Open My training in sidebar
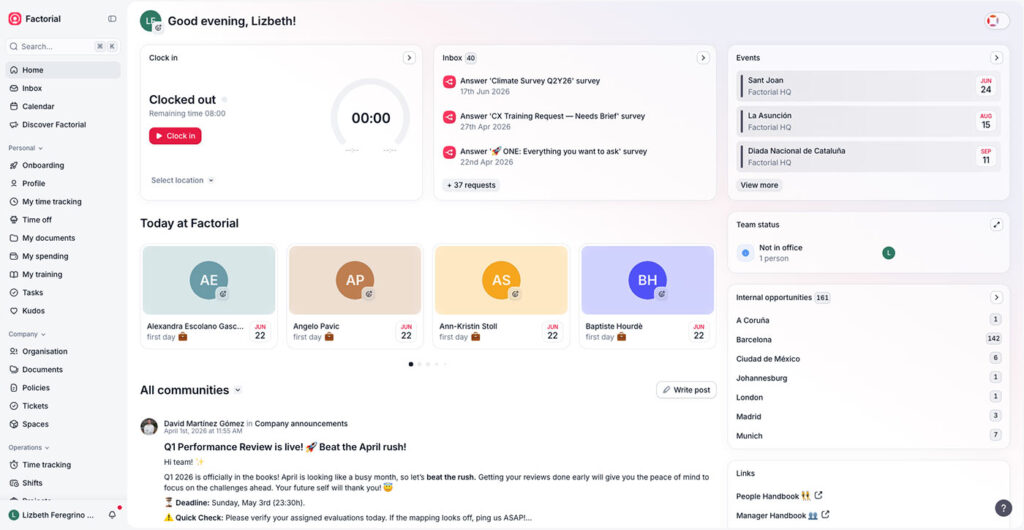This screenshot has height=530, width=1024. (x=63, y=275)
